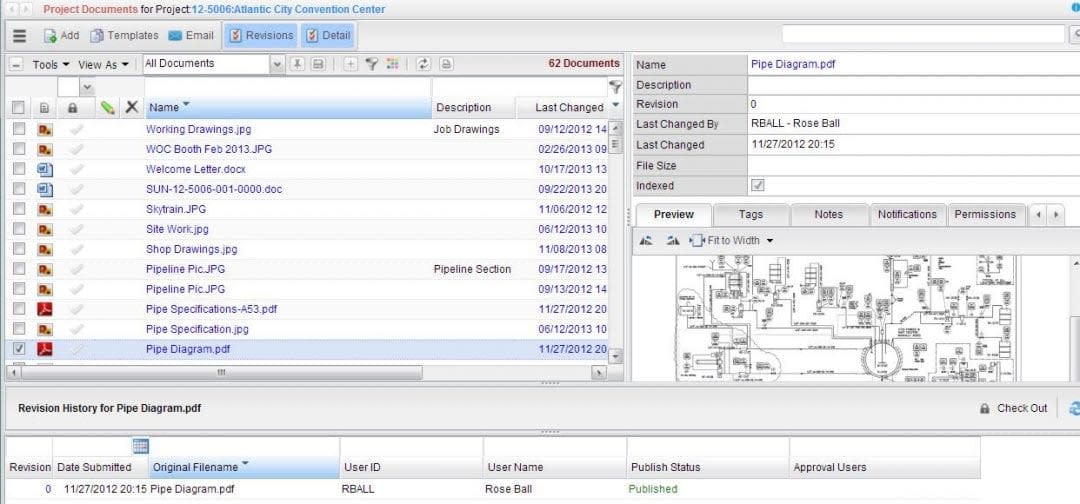The height and width of the screenshot is (504, 1080).
Task: Open the Welcome Letter.docx link
Action: (196, 169)
